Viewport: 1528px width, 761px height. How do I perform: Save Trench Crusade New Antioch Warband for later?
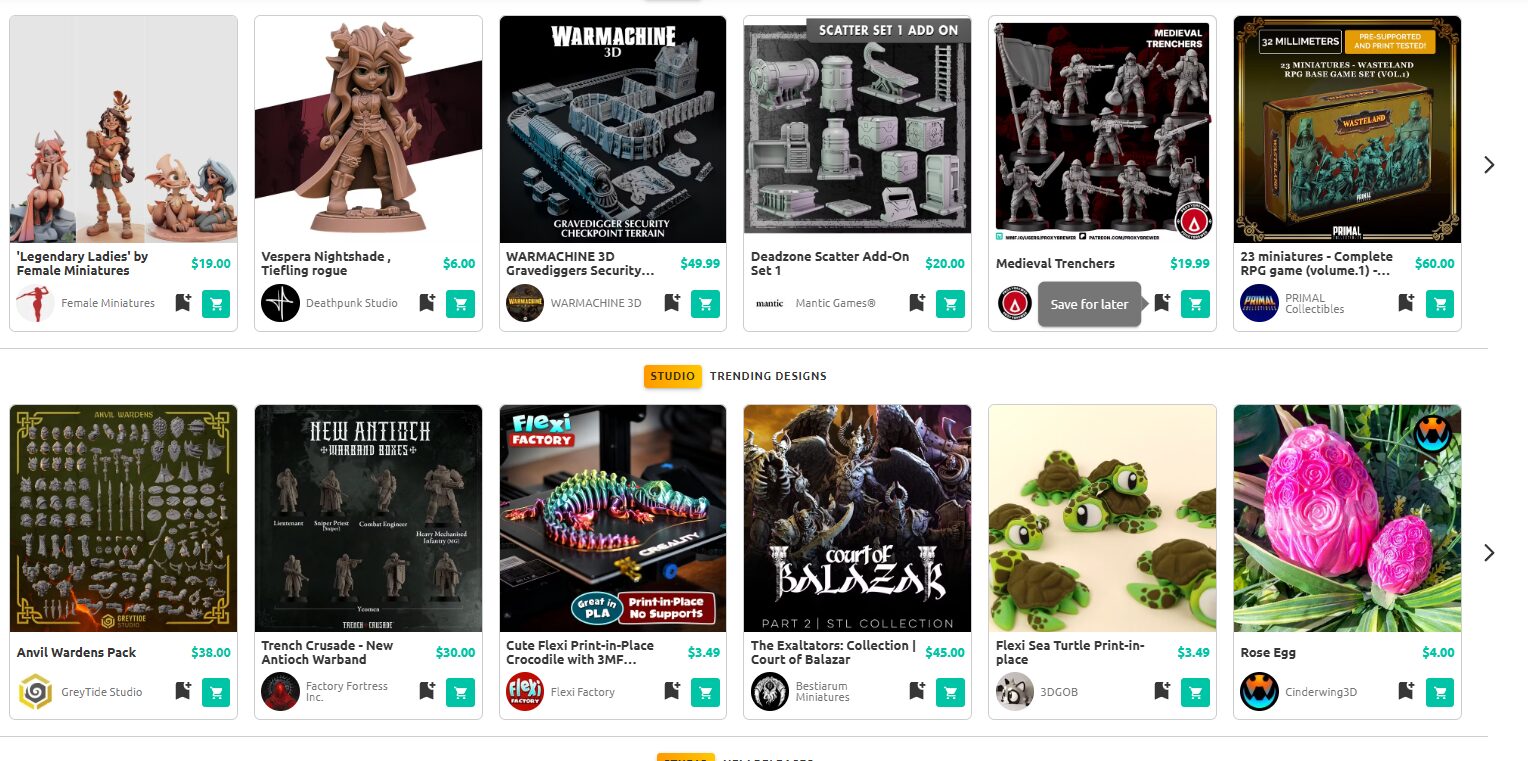click(x=427, y=691)
